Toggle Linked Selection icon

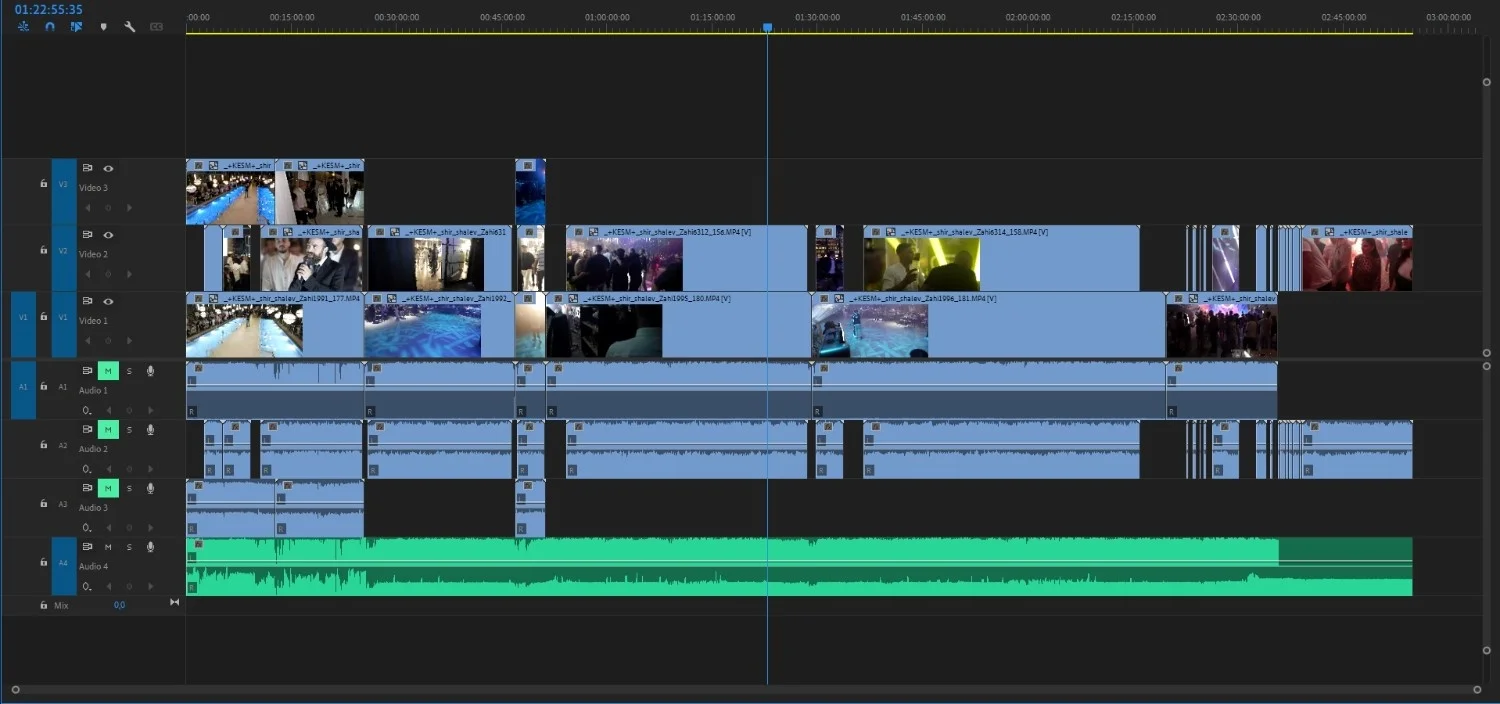point(76,27)
